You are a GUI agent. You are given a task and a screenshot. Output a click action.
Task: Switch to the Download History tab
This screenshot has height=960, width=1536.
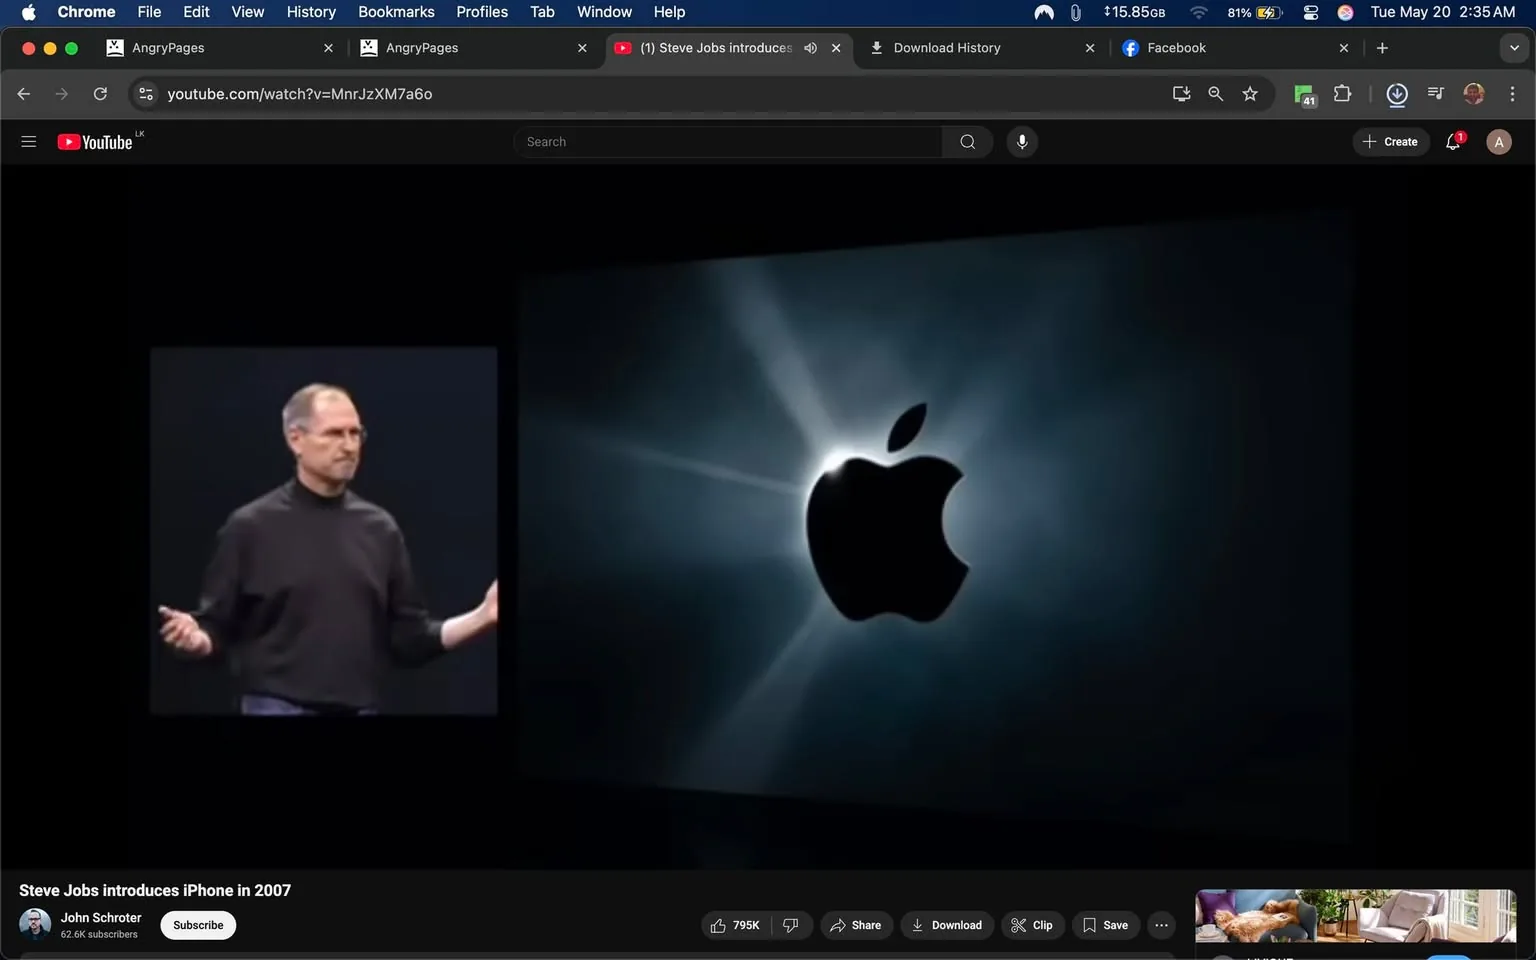coord(946,48)
